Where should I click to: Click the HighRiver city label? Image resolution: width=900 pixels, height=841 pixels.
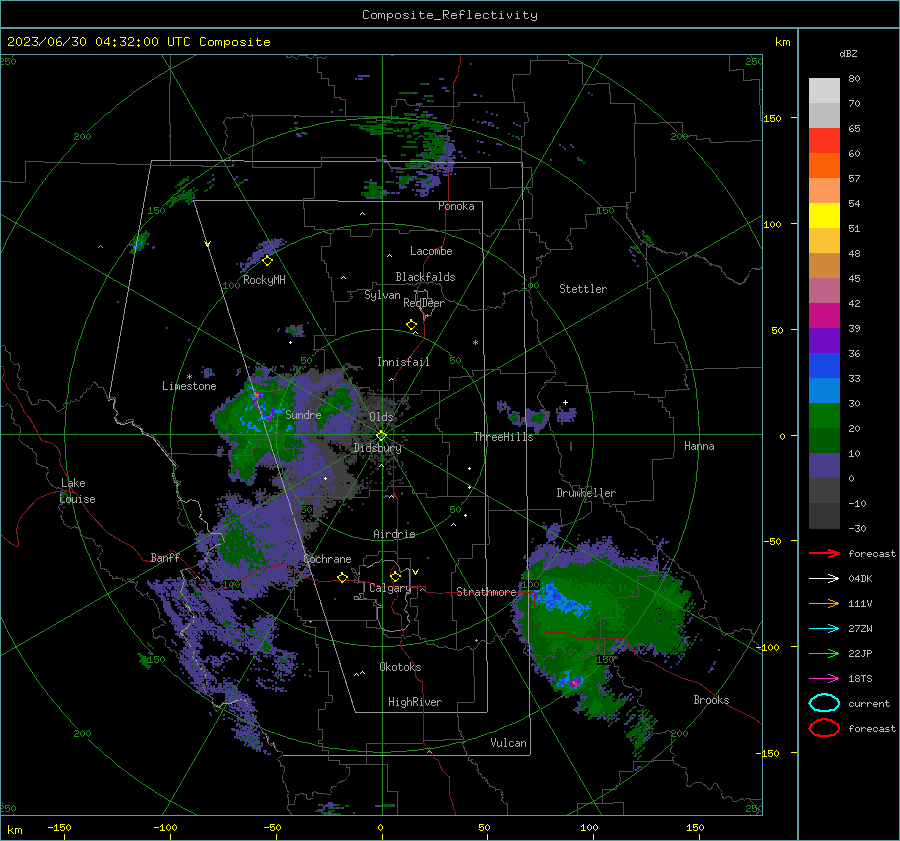tap(415, 702)
